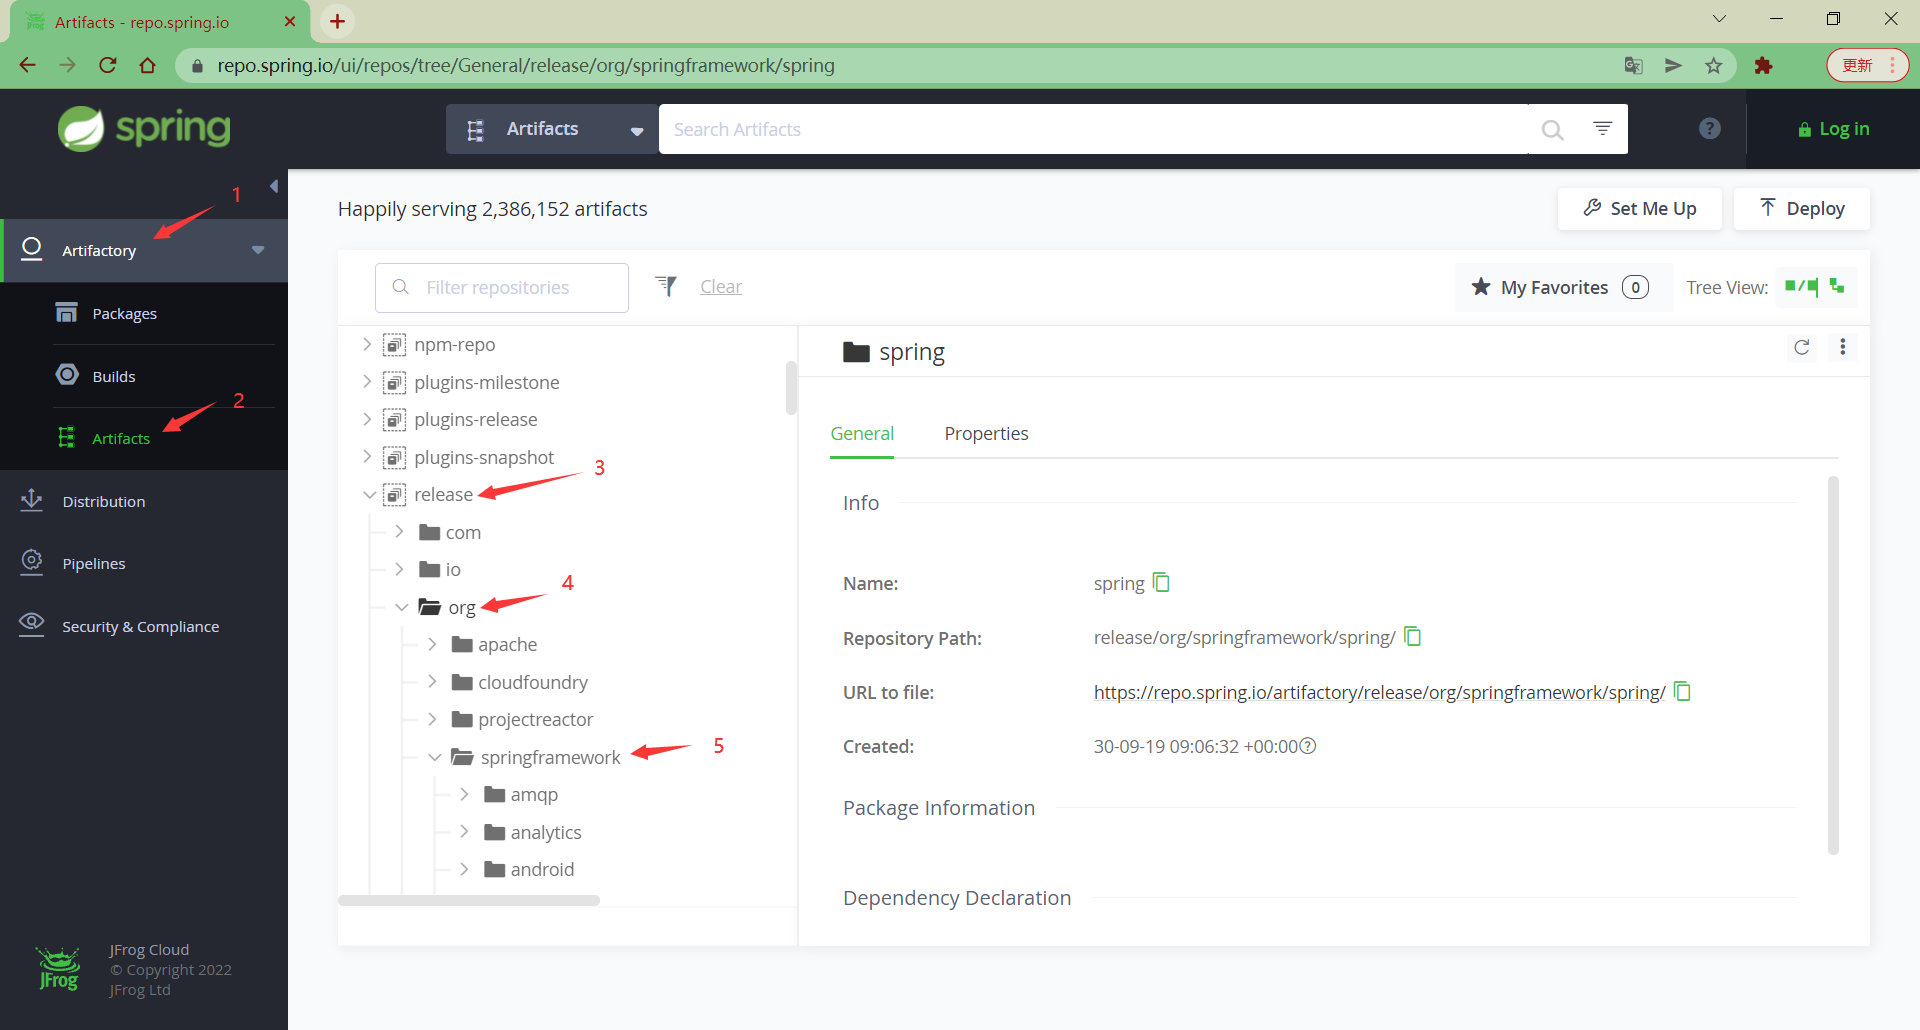
Task: Expand the plugins-snapshot repository
Action: pyautogui.click(x=367, y=457)
